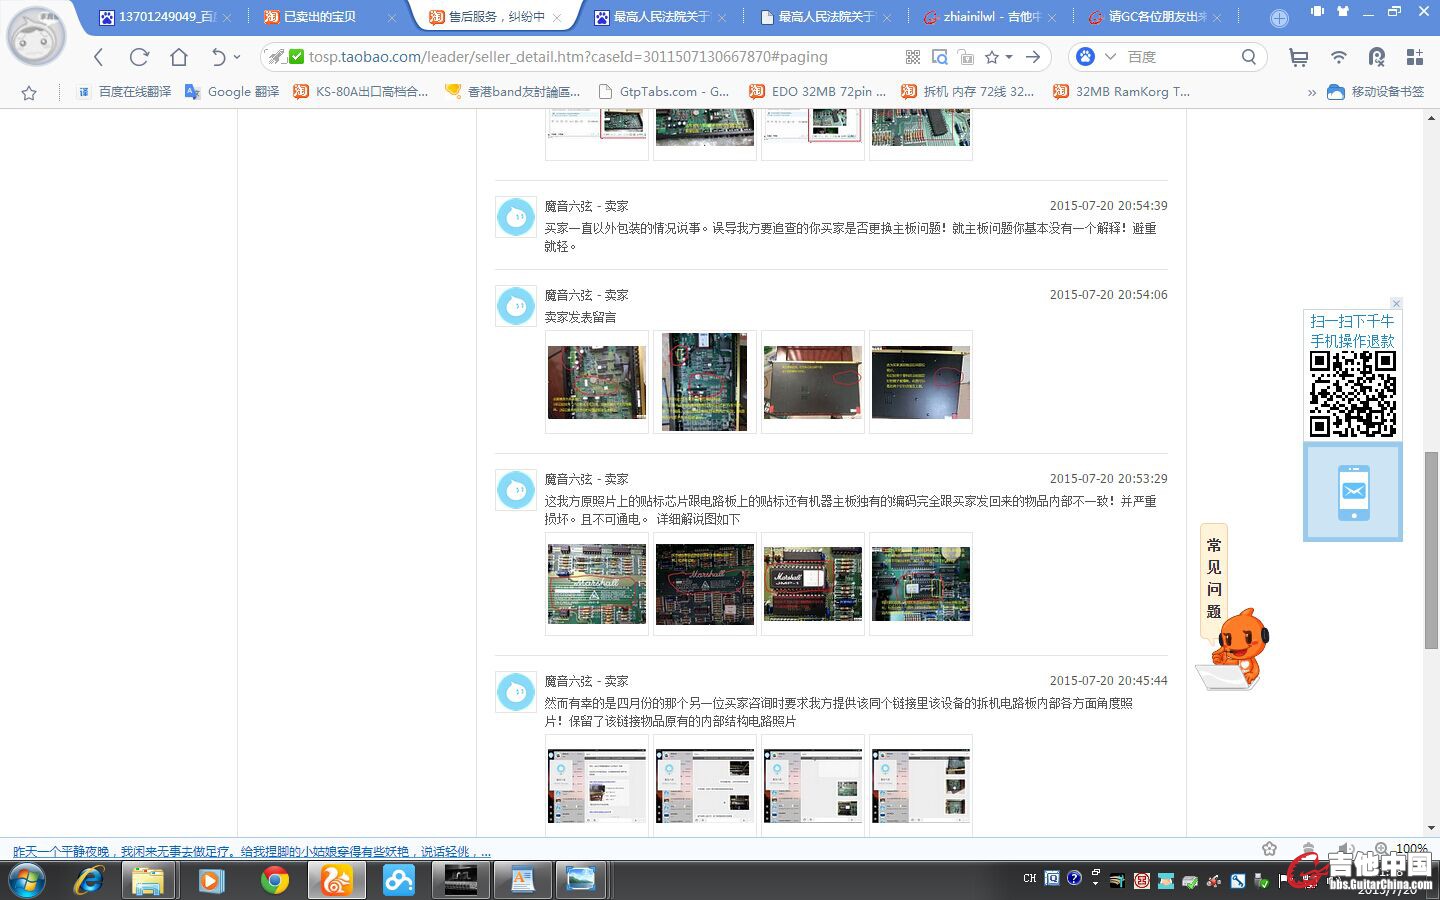Expand the search engine selector dropdown
This screenshot has width=1440, height=900.
(x=1110, y=57)
